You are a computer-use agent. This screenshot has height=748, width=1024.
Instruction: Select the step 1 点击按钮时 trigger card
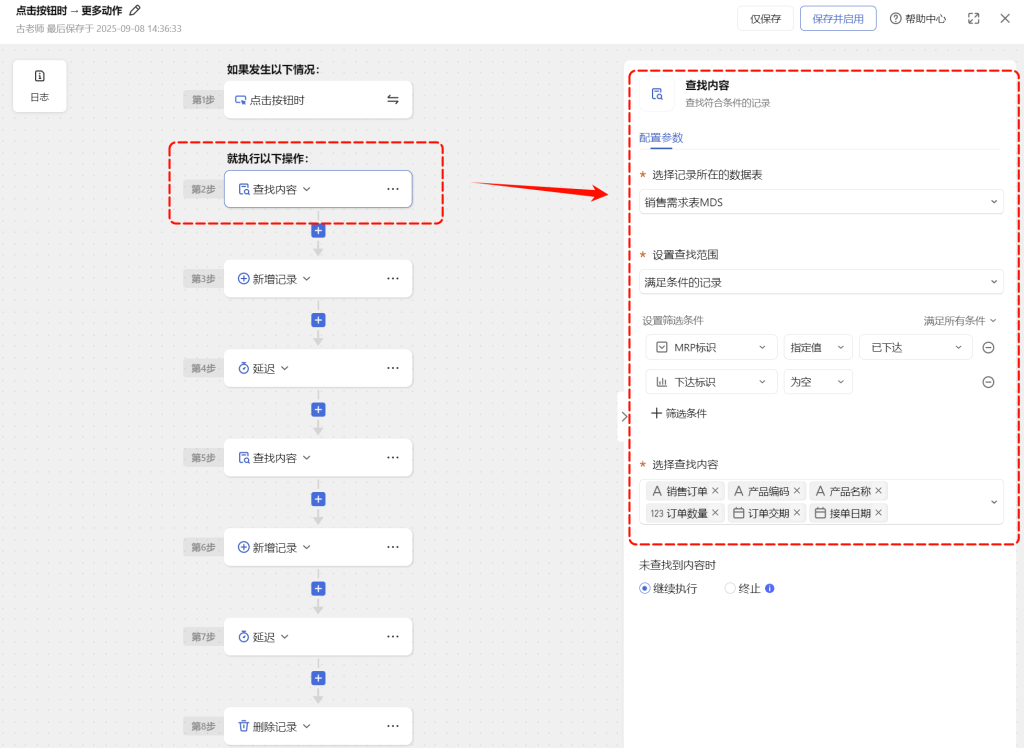coord(318,100)
